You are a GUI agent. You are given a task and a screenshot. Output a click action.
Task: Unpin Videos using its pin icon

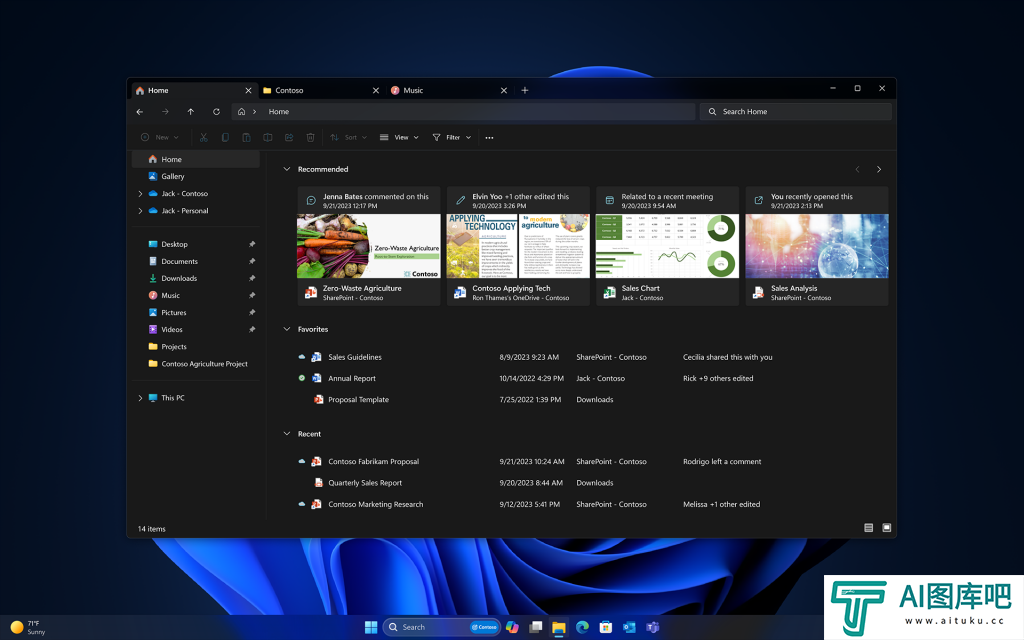[252, 330]
